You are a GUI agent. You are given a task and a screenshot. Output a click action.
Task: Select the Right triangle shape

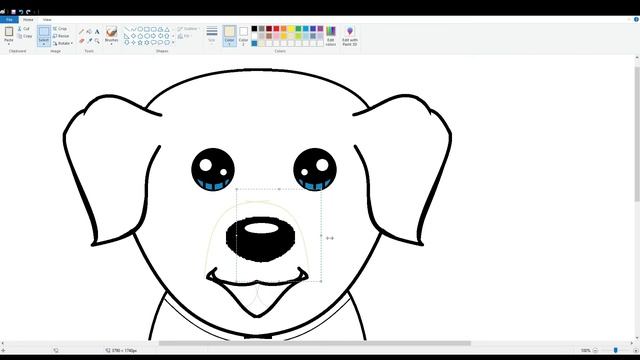(127, 36)
